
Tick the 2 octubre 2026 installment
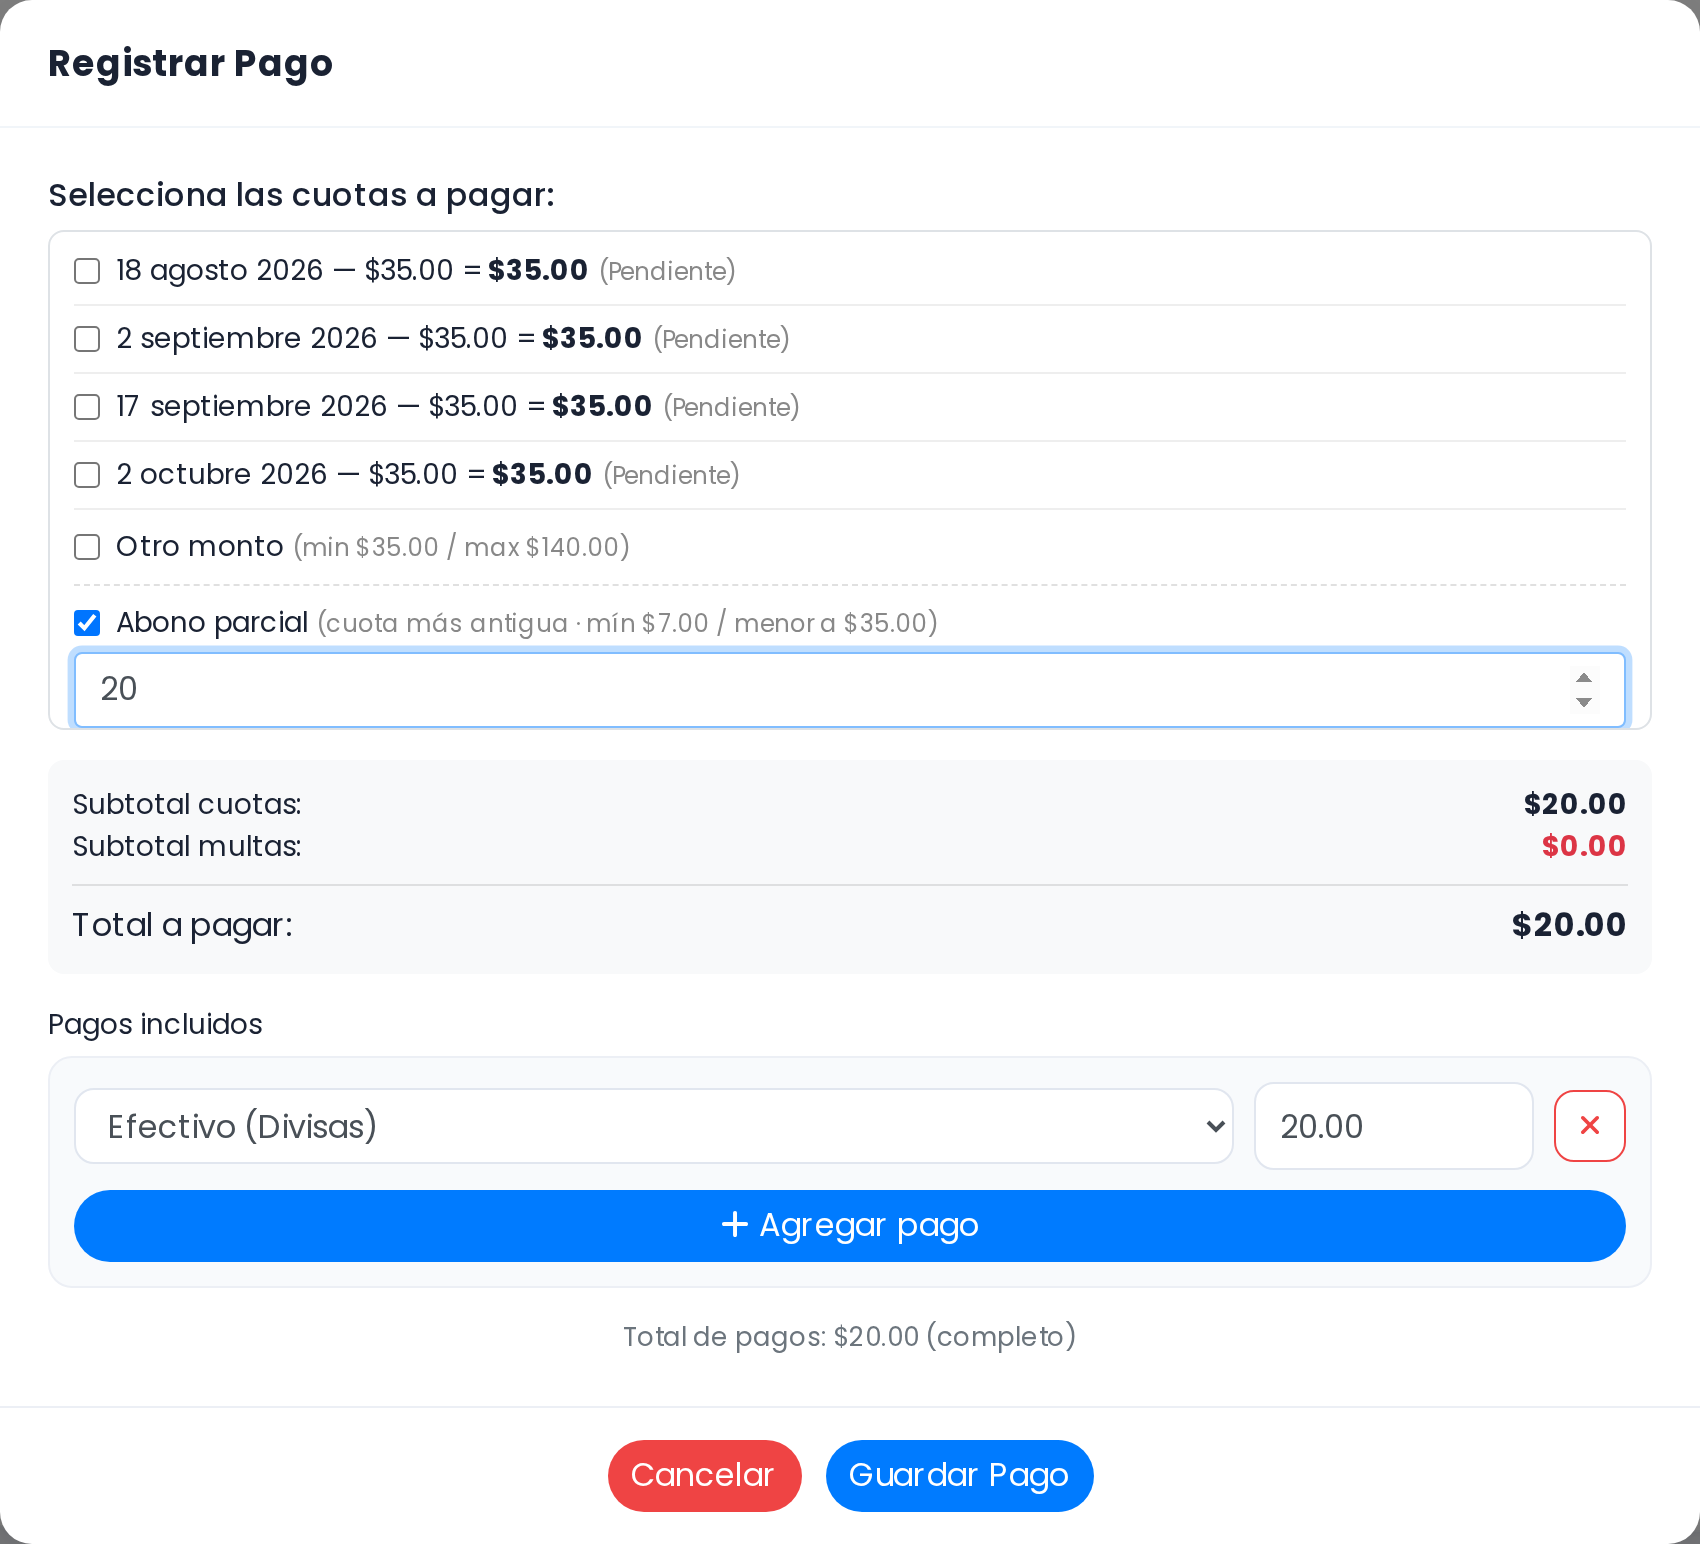(87, 475)
